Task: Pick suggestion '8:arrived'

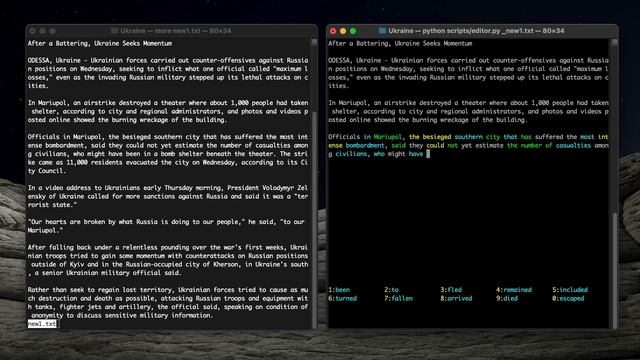Action: point(456,298)
